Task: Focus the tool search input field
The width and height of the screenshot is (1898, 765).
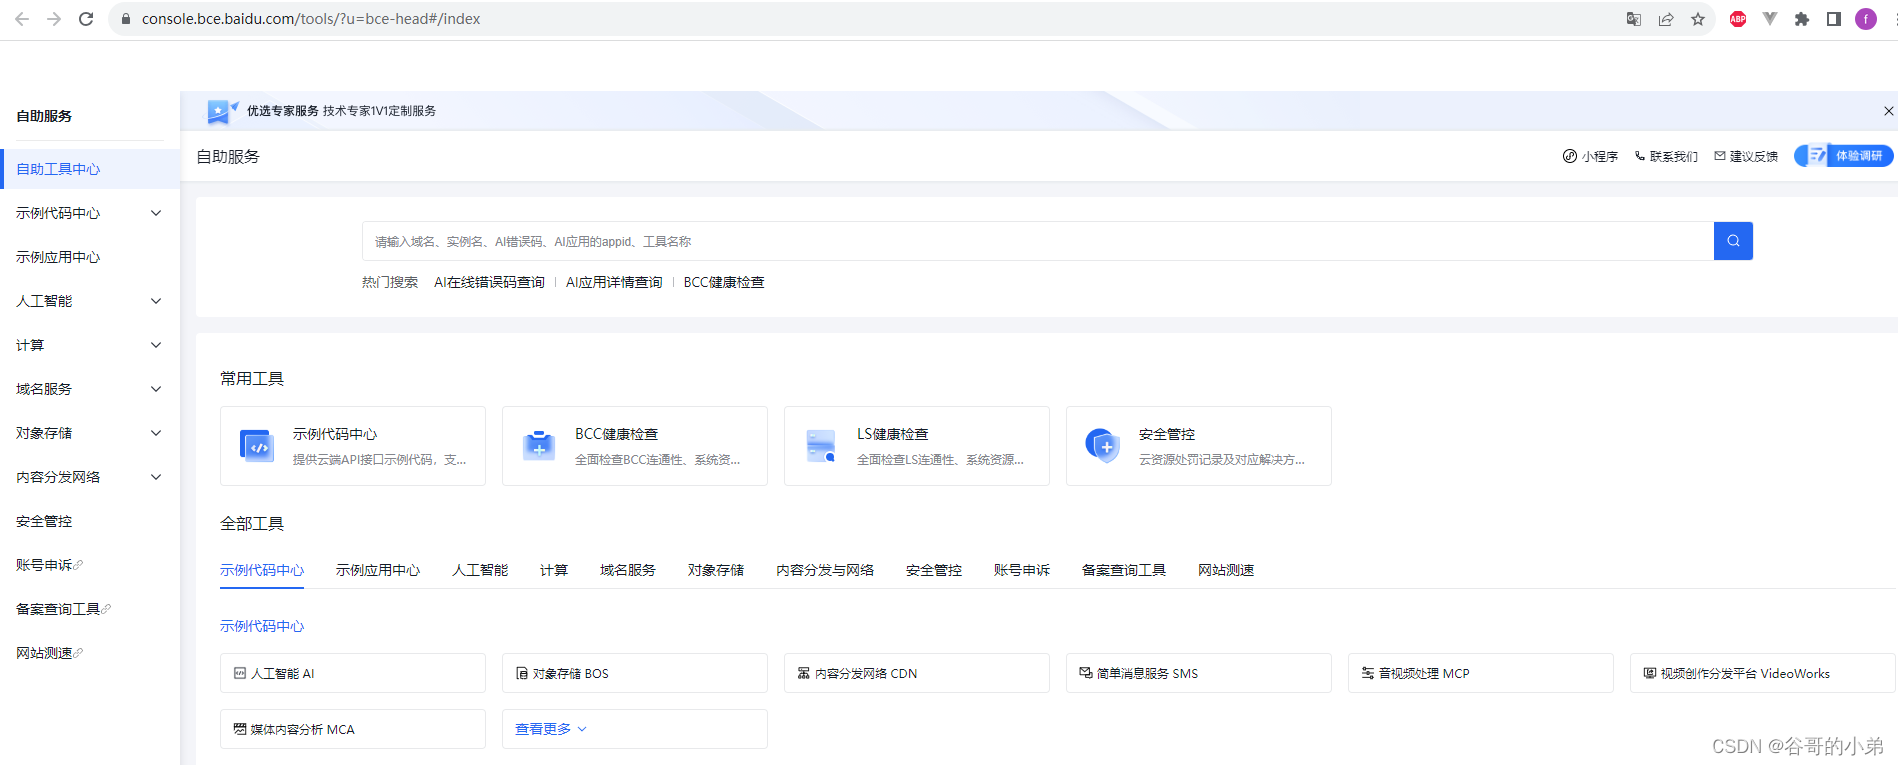Action: pyautogui.click(x=1038, y=241)
